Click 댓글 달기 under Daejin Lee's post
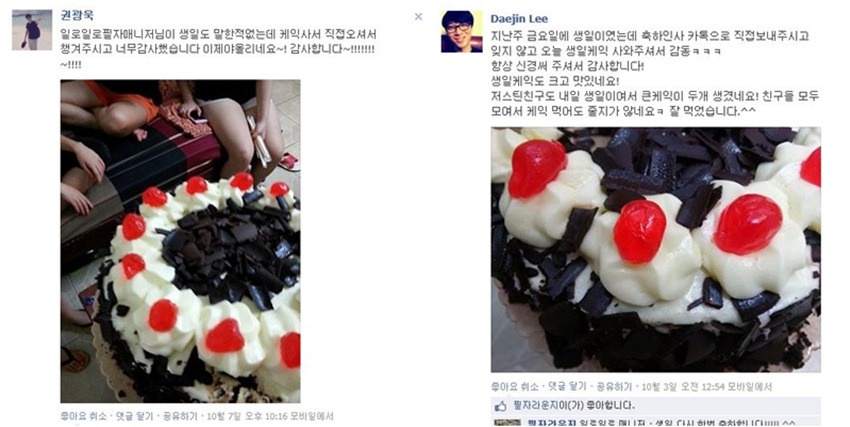This screenshot has height=427, width=850. [x=567, y=387]
